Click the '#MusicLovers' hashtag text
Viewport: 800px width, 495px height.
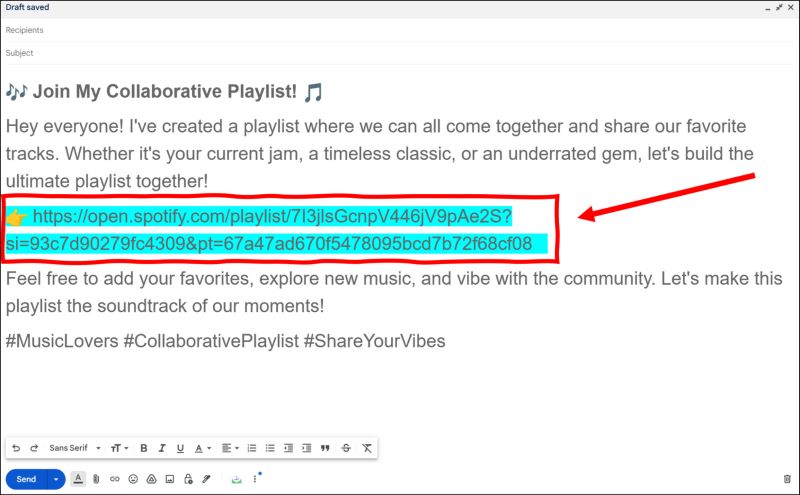click(62, 341)
